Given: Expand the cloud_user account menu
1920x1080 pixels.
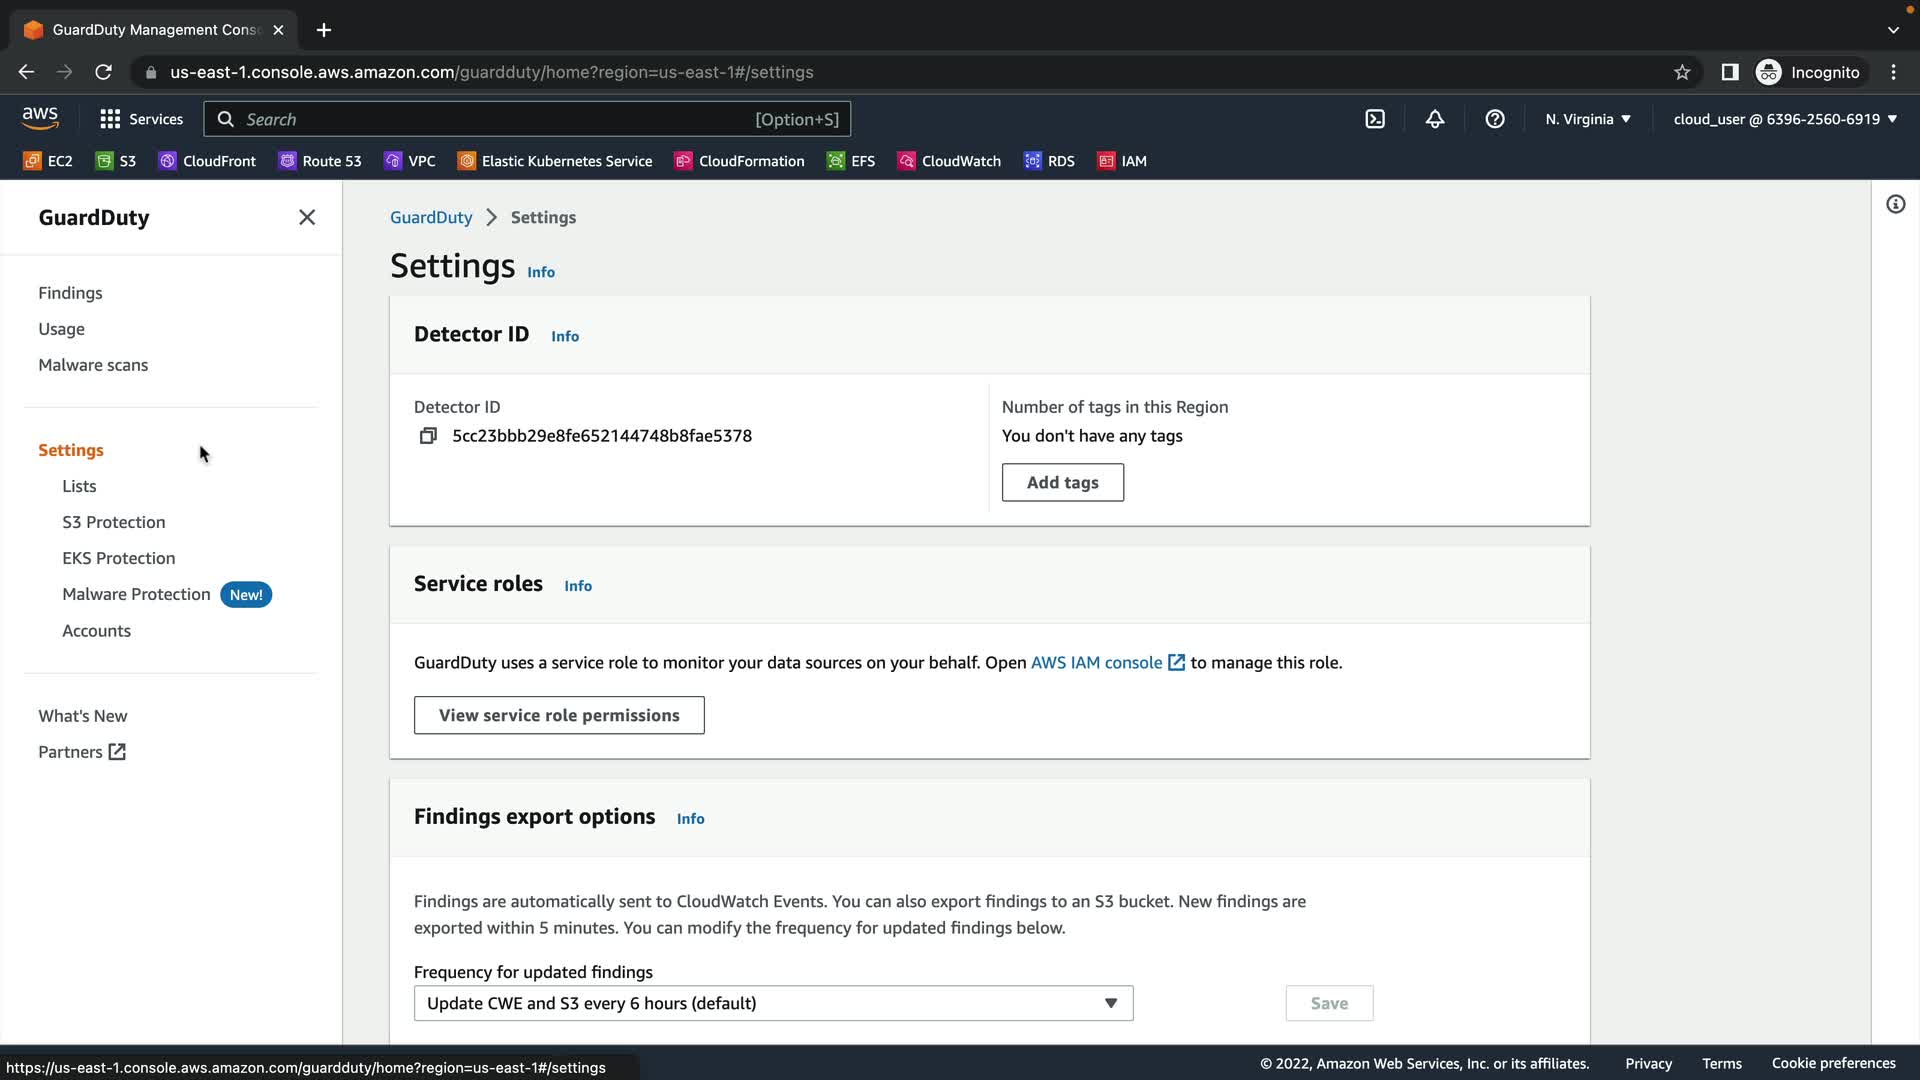Looking at the screenshot, I should coord(1785,119).
